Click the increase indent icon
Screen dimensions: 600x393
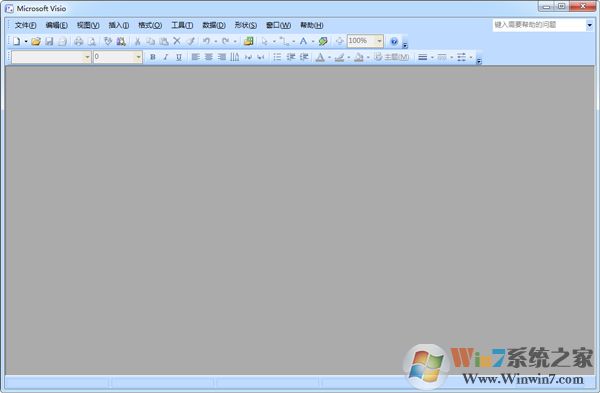click(x=304, y=57)
